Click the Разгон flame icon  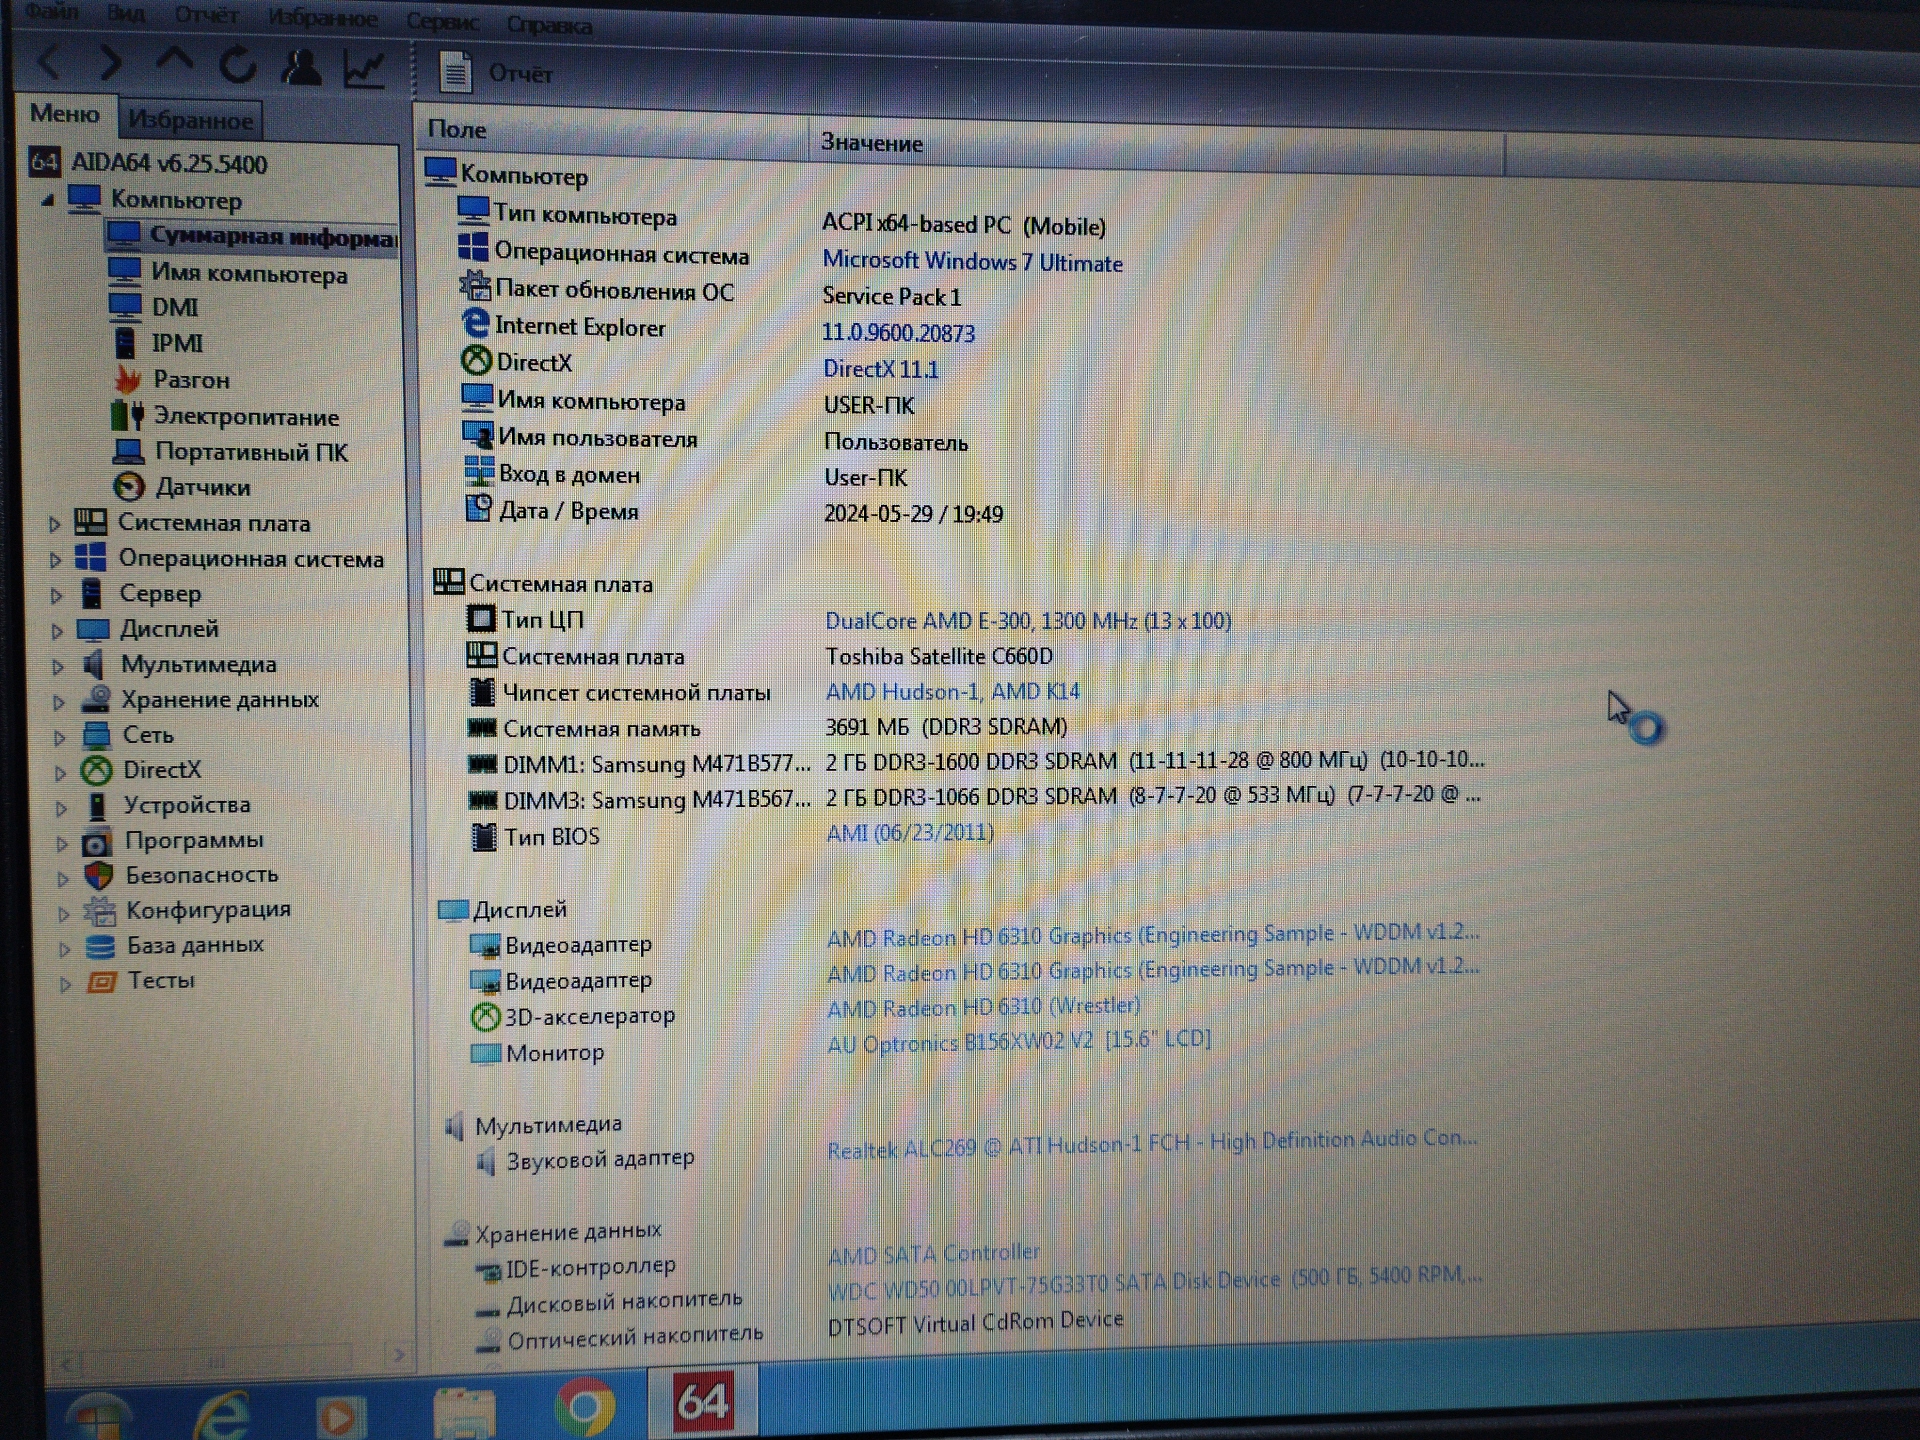pos(127,380)
